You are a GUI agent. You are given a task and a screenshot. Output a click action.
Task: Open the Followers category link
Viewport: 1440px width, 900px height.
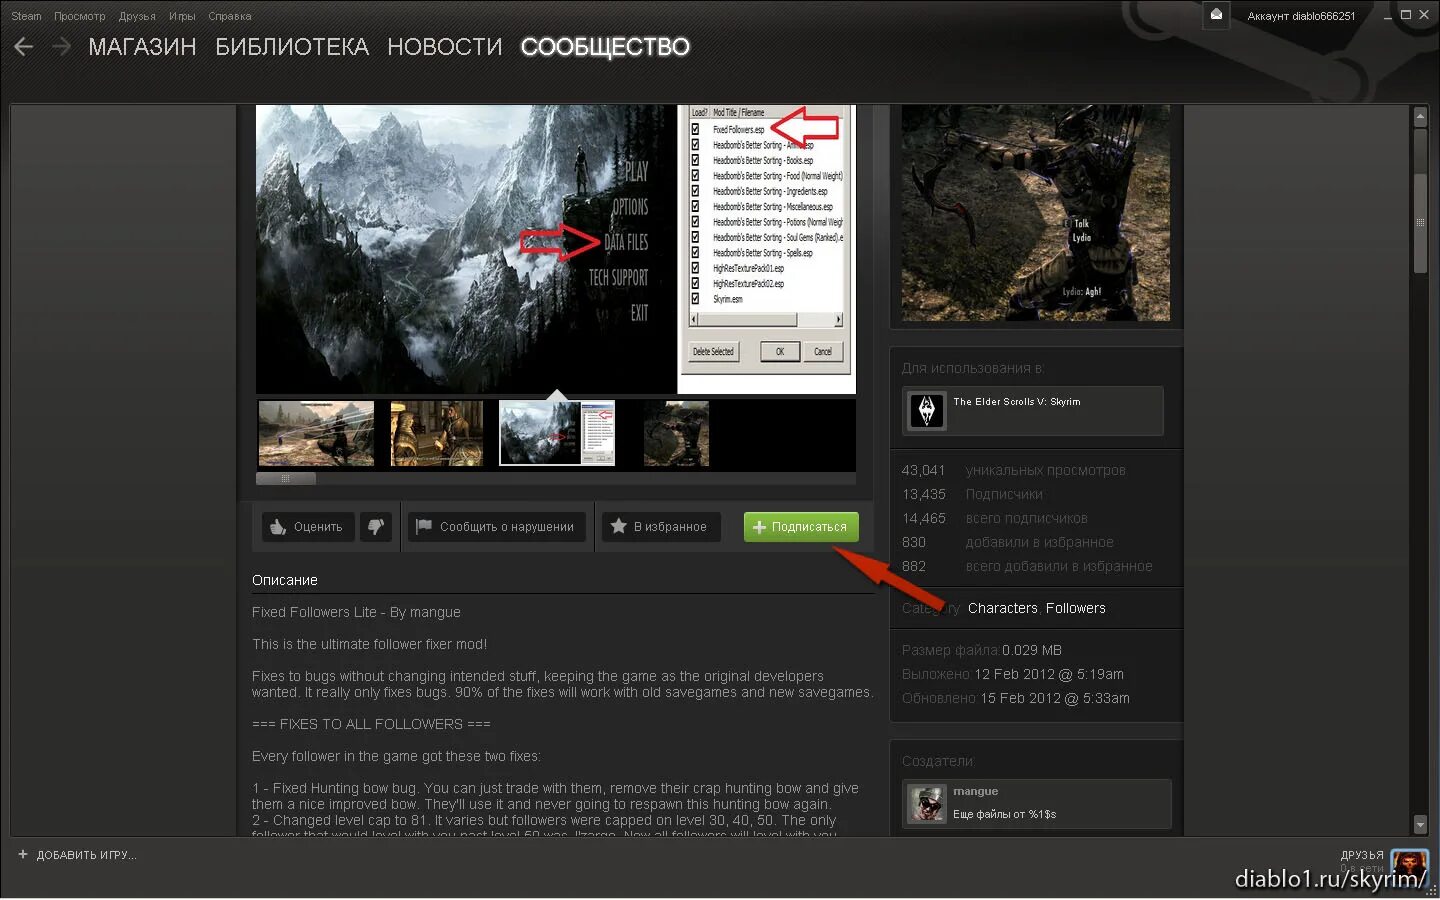coord(1076,608)
